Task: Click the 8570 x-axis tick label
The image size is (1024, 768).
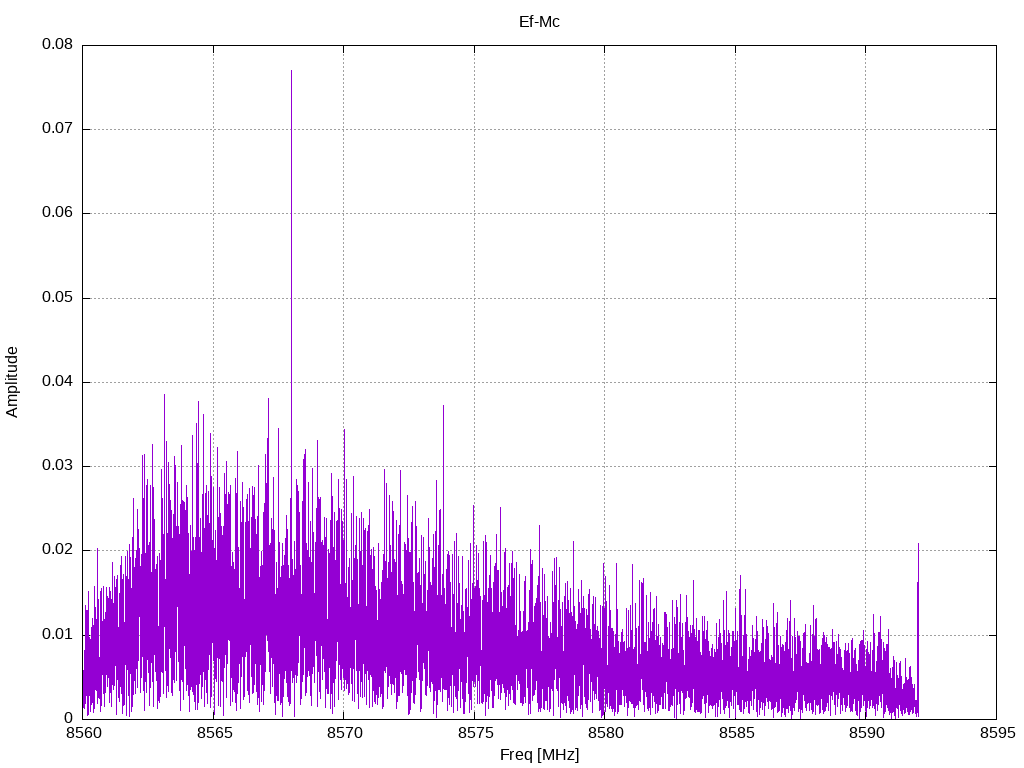Action: coord(343,735)
